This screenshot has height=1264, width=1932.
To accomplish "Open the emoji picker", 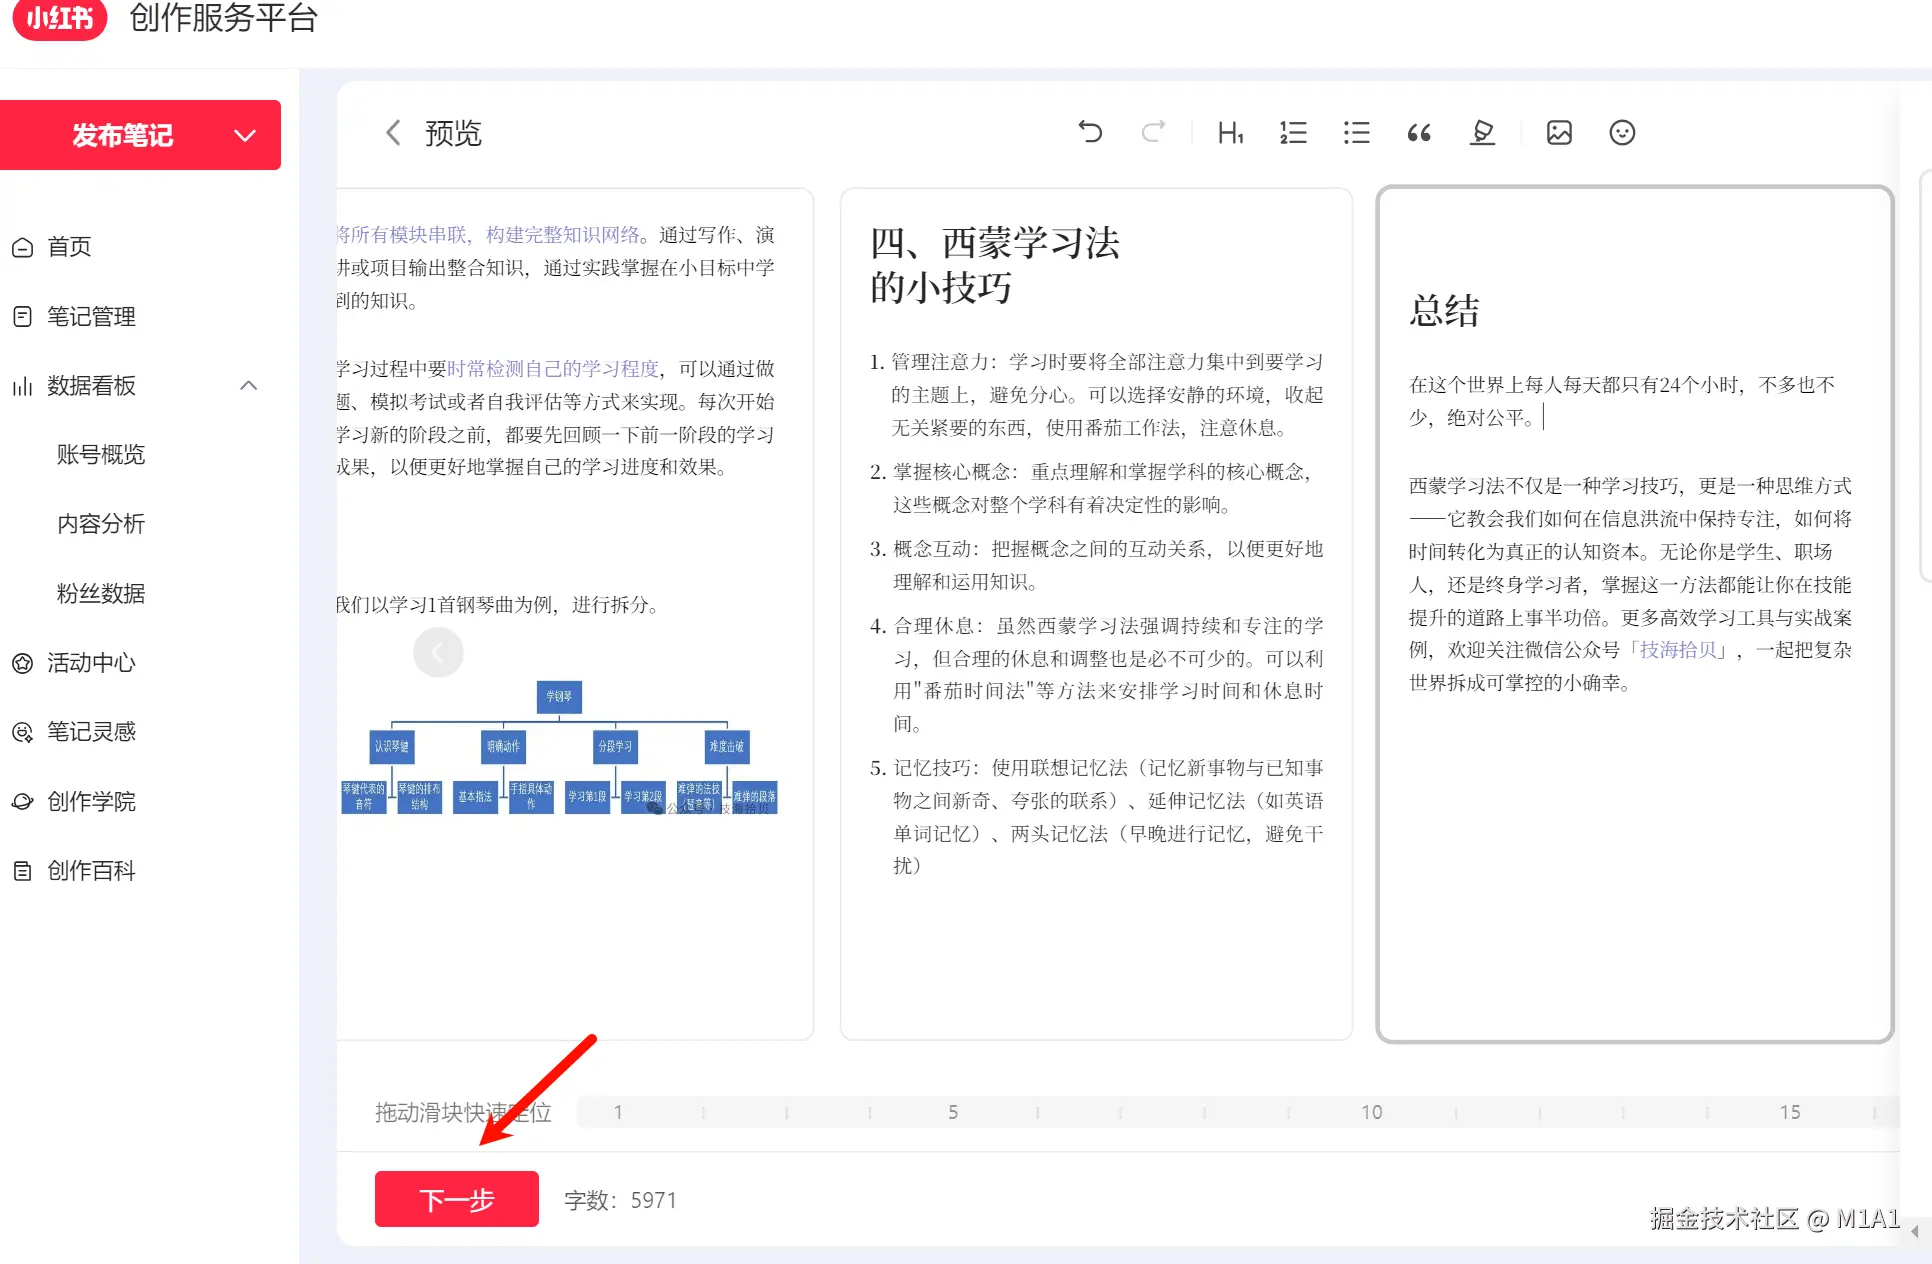I will 1622,132.
